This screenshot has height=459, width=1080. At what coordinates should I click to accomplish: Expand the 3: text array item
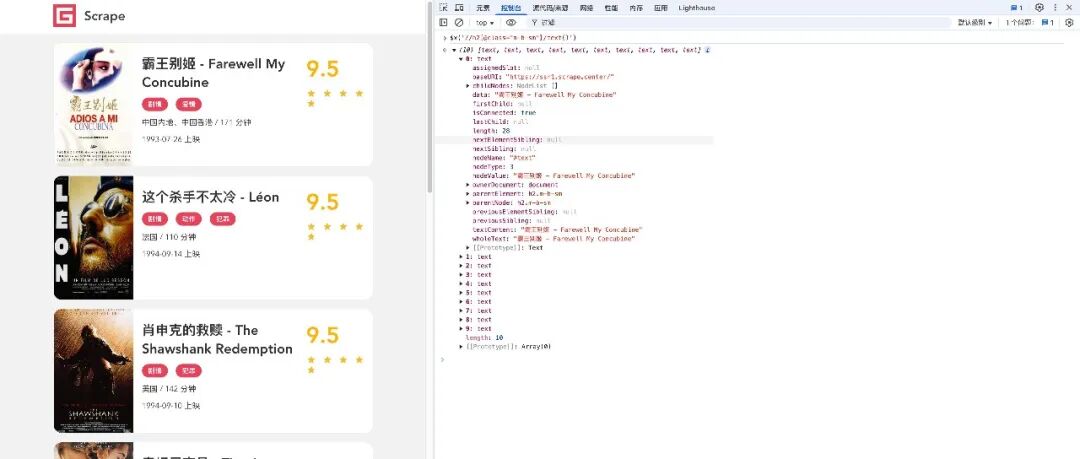tap(461, 274)
